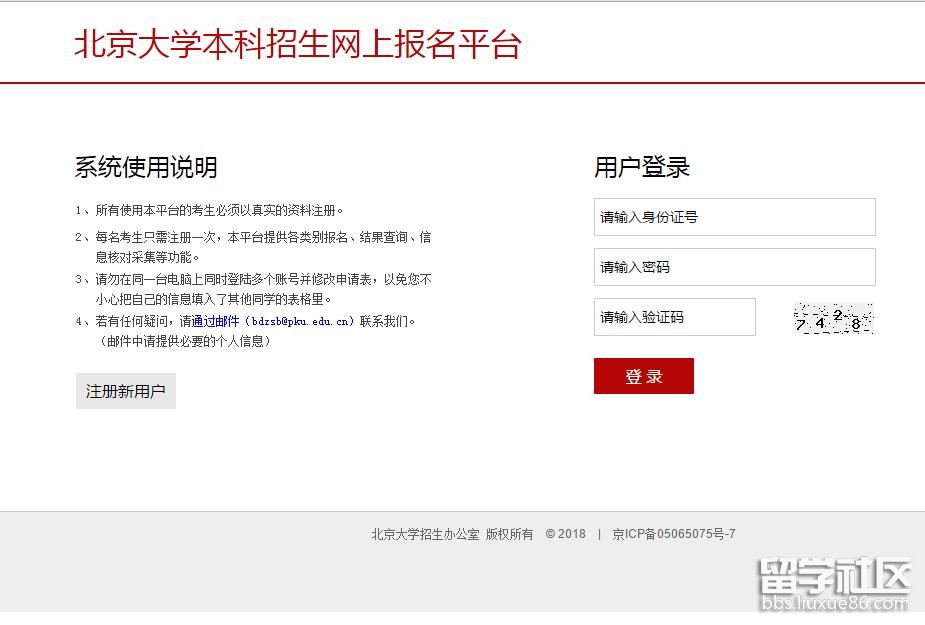Click the 北京大学本科招生网上报名平台 page title
The image size is (925, 625).
point(297,45)
